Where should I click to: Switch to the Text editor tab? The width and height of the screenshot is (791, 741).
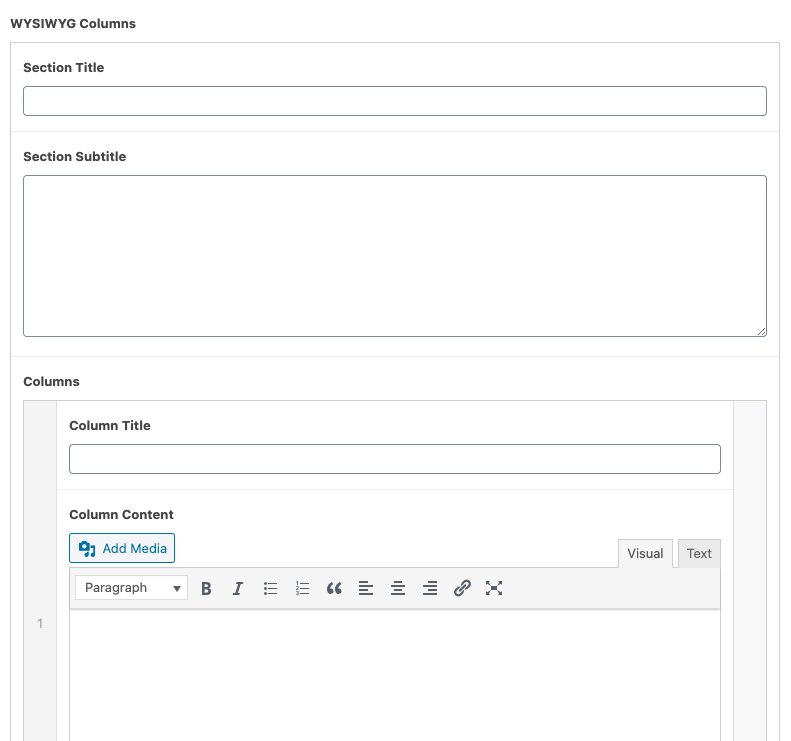pyautogui.click(x=699, y=553)
